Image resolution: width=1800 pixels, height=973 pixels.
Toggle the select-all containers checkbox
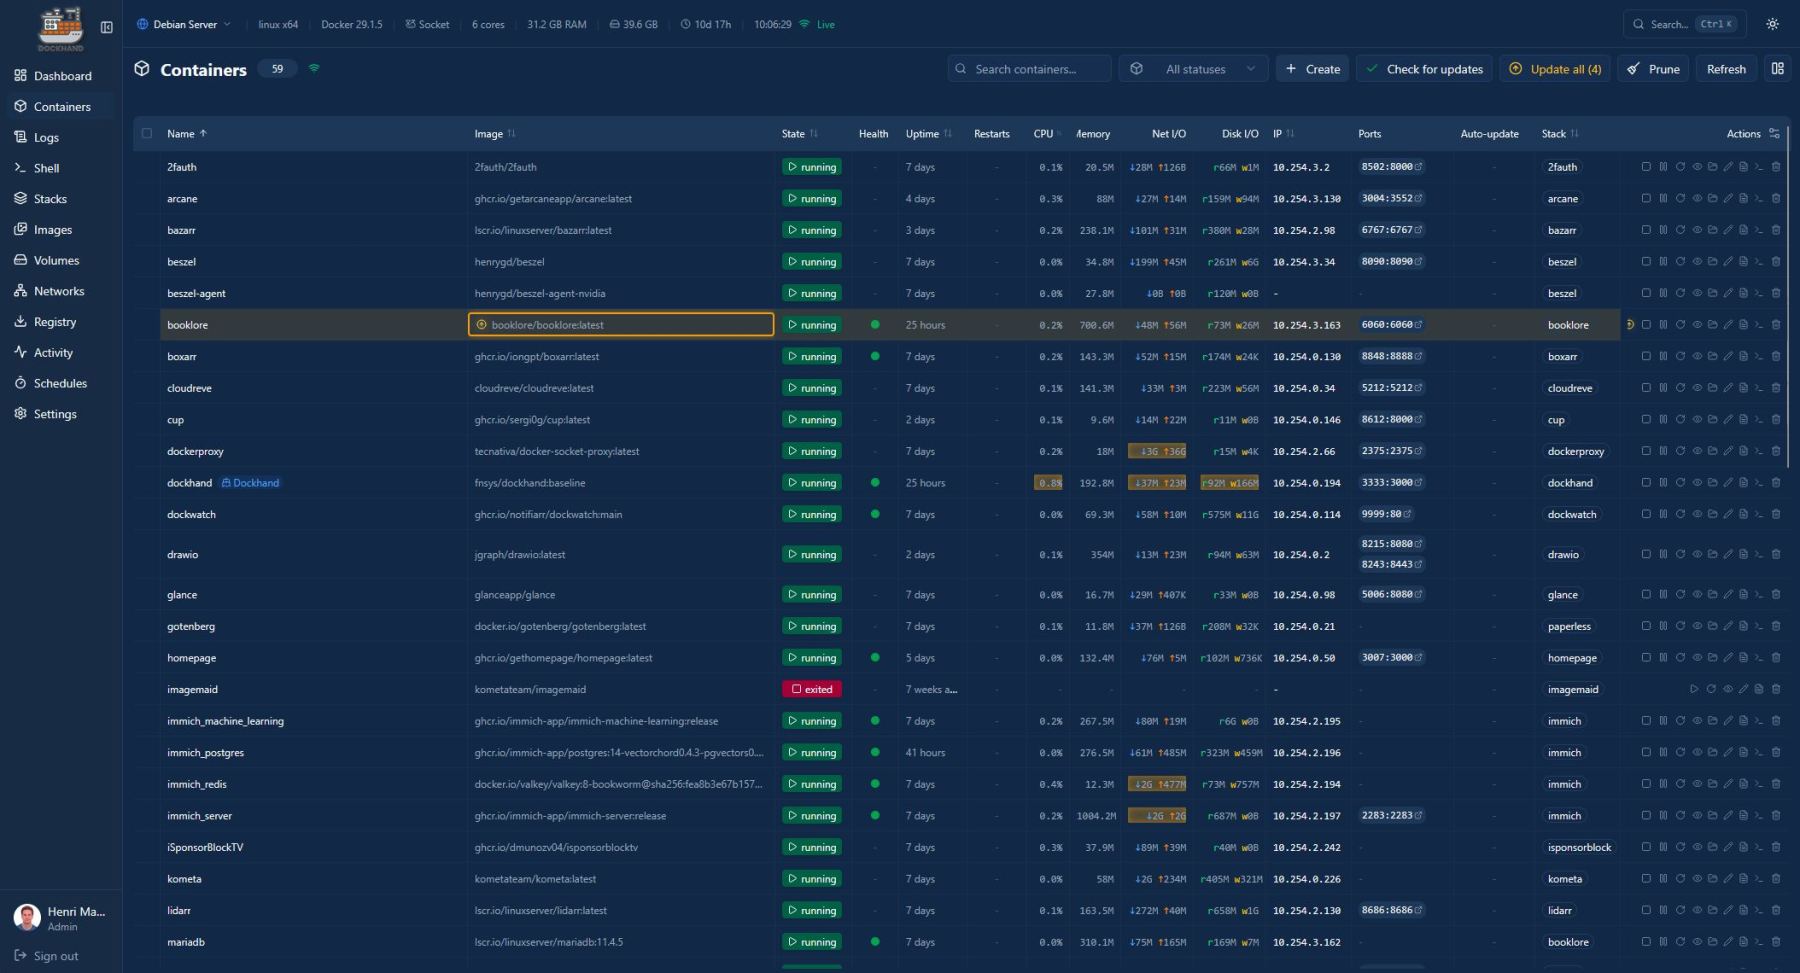click(x=147, y=133)
